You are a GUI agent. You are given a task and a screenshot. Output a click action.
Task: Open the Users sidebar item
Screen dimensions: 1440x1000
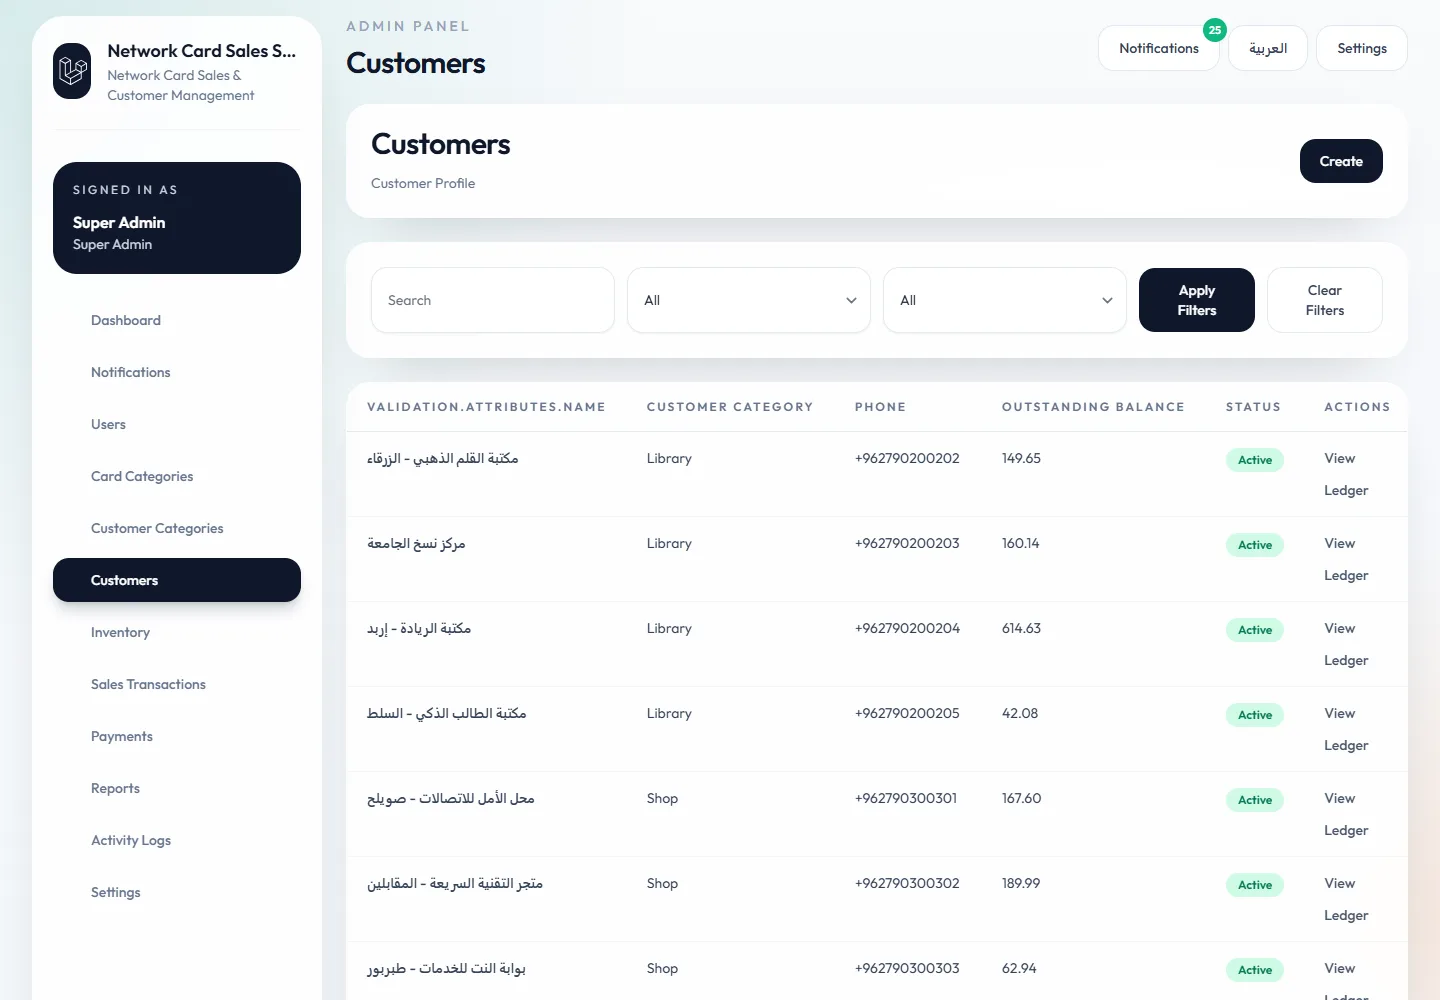[x=177, y=424]
